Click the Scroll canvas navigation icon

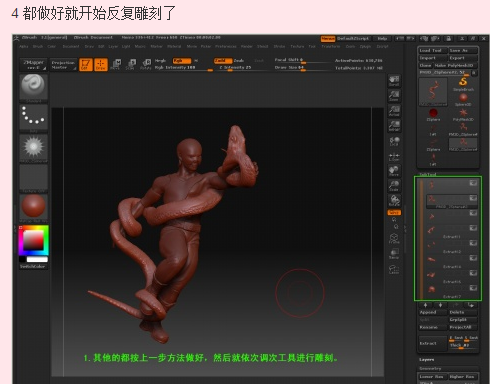click(394, 80)
